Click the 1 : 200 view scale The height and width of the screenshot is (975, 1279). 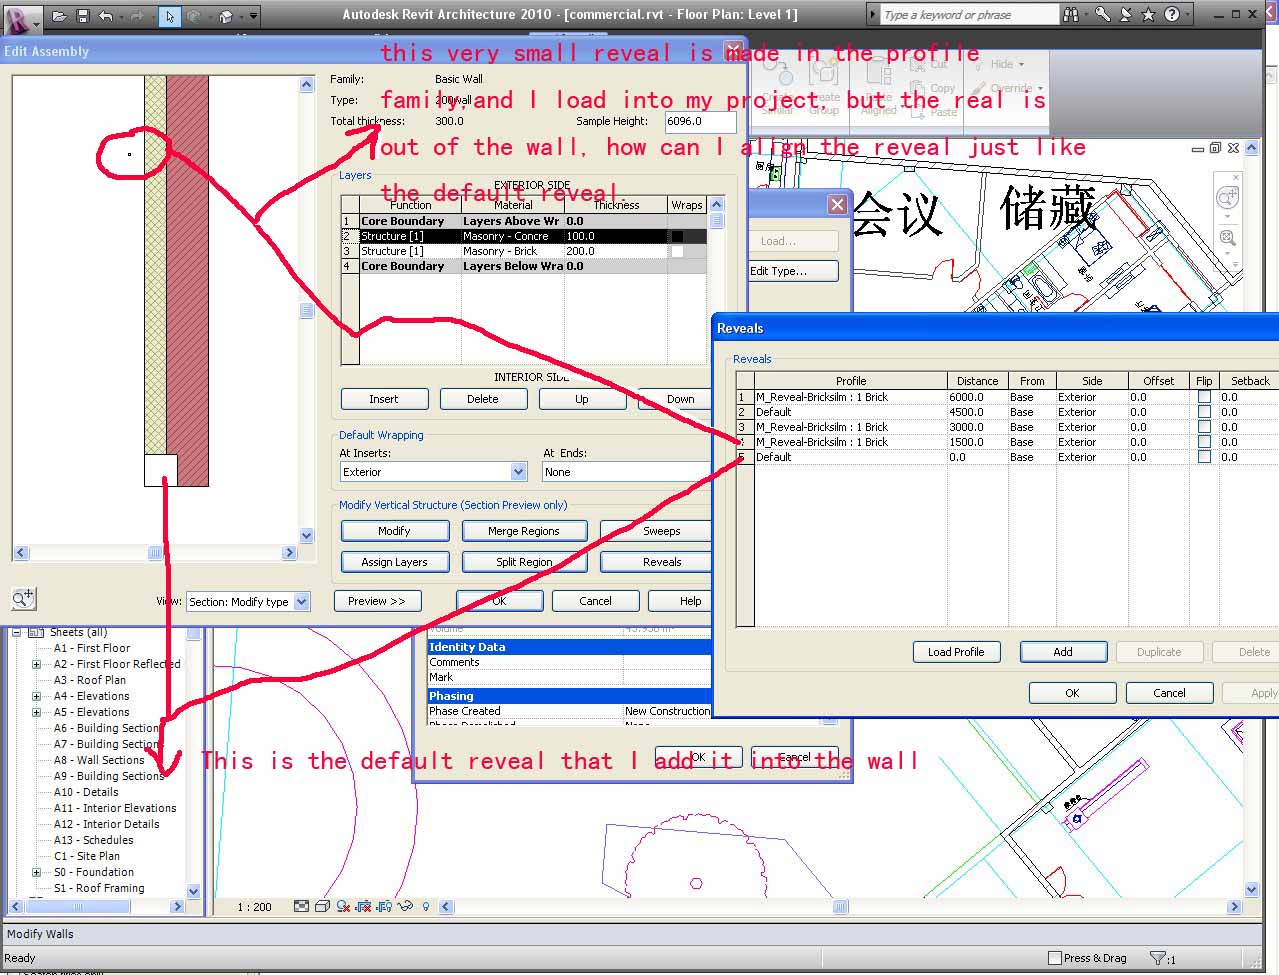[x=254, y=907]
